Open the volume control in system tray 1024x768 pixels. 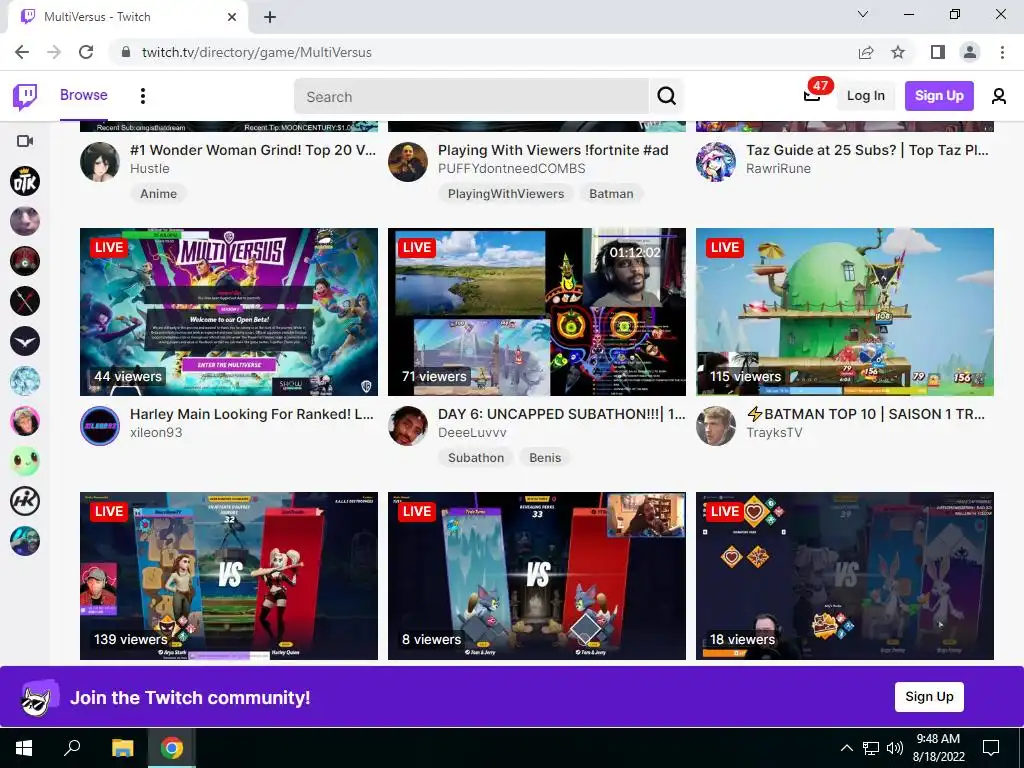coord(895,748)
